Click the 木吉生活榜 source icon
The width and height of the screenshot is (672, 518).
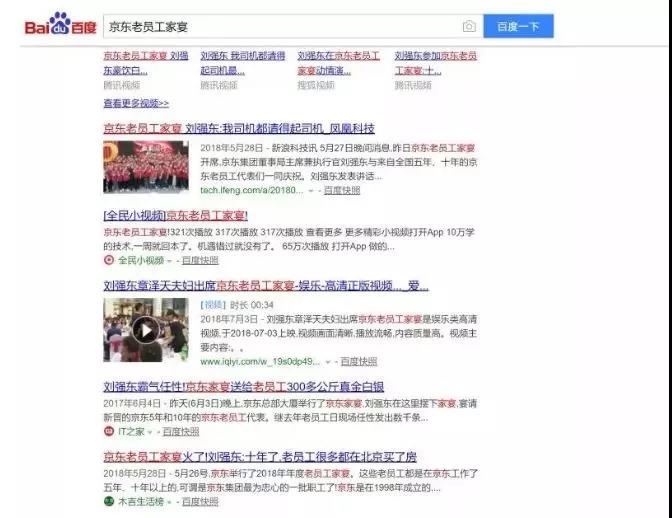click(x=109, y=501)
